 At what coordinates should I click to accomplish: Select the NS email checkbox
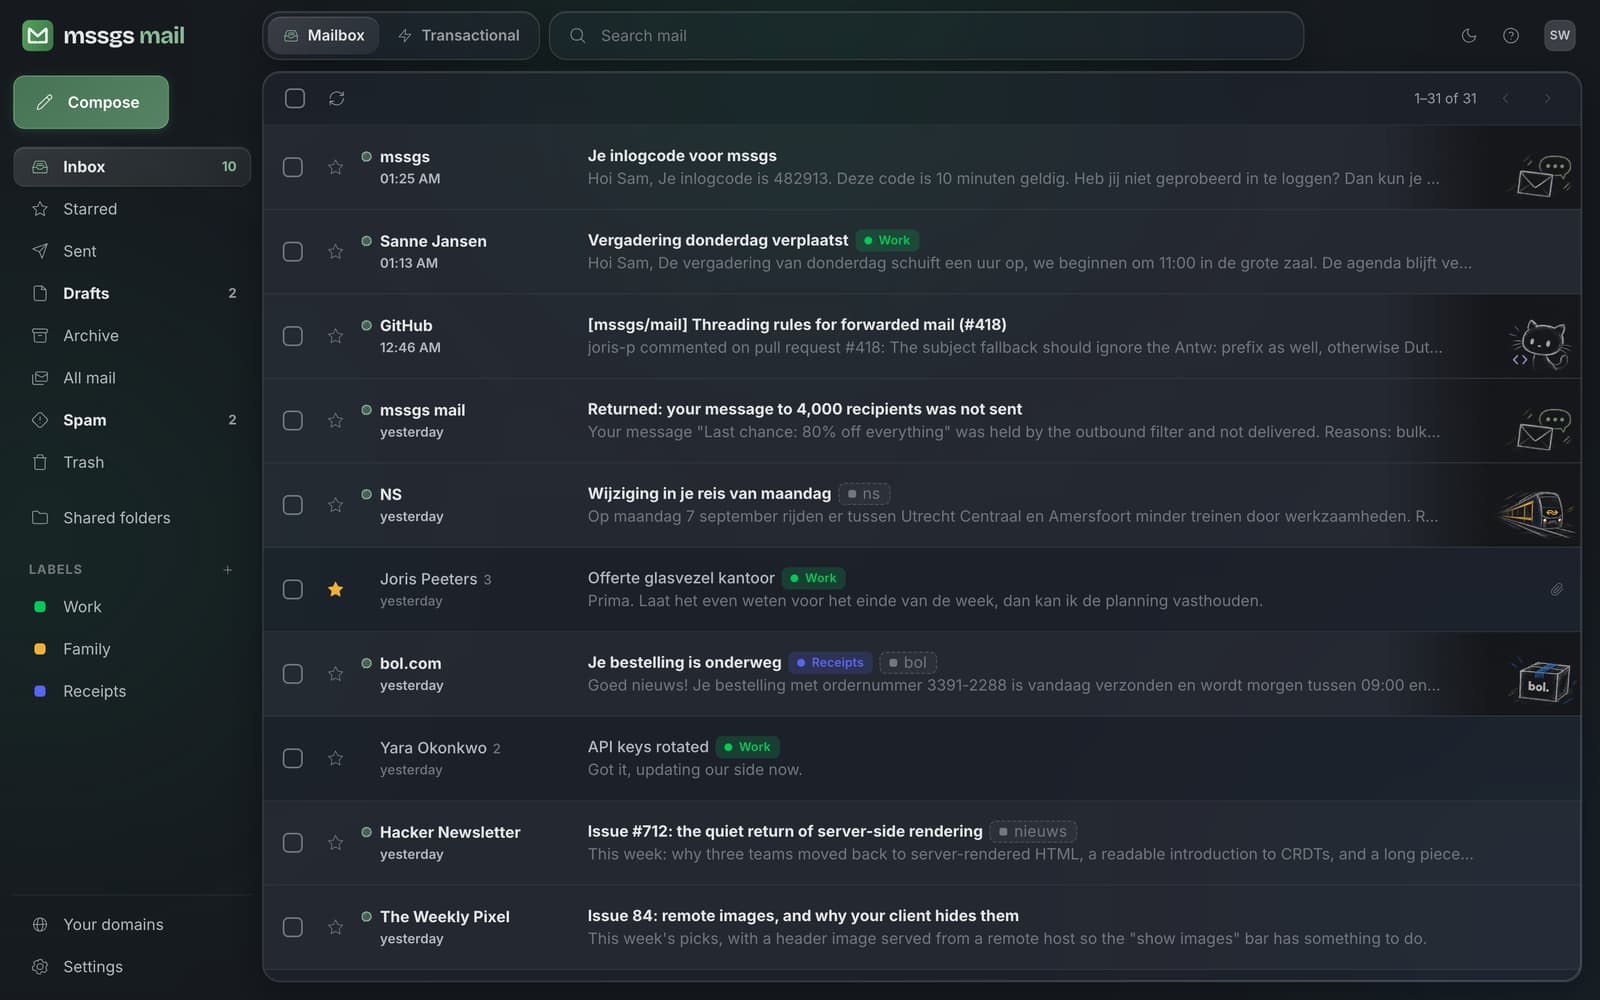pos(293,505)
